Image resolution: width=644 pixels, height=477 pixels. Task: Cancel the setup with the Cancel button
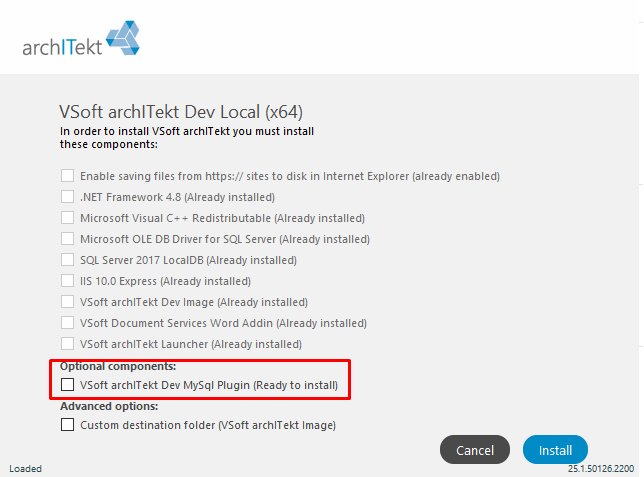(x=475, y=450)
